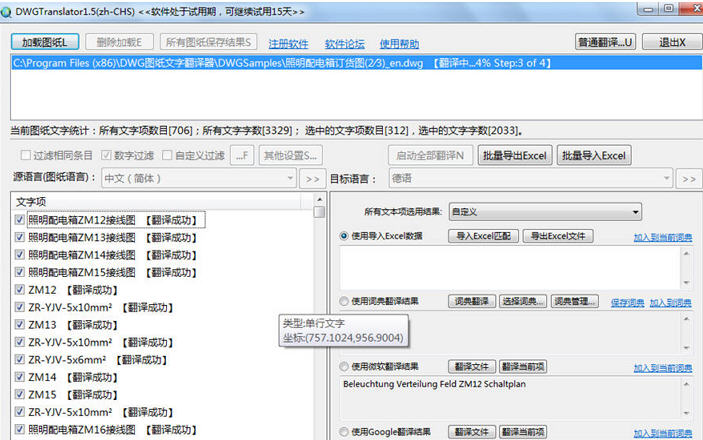This screenshot has width=703, height=440.
Task: Toggle the 过滤相同条目 checkbox
Action: (26, 155)
